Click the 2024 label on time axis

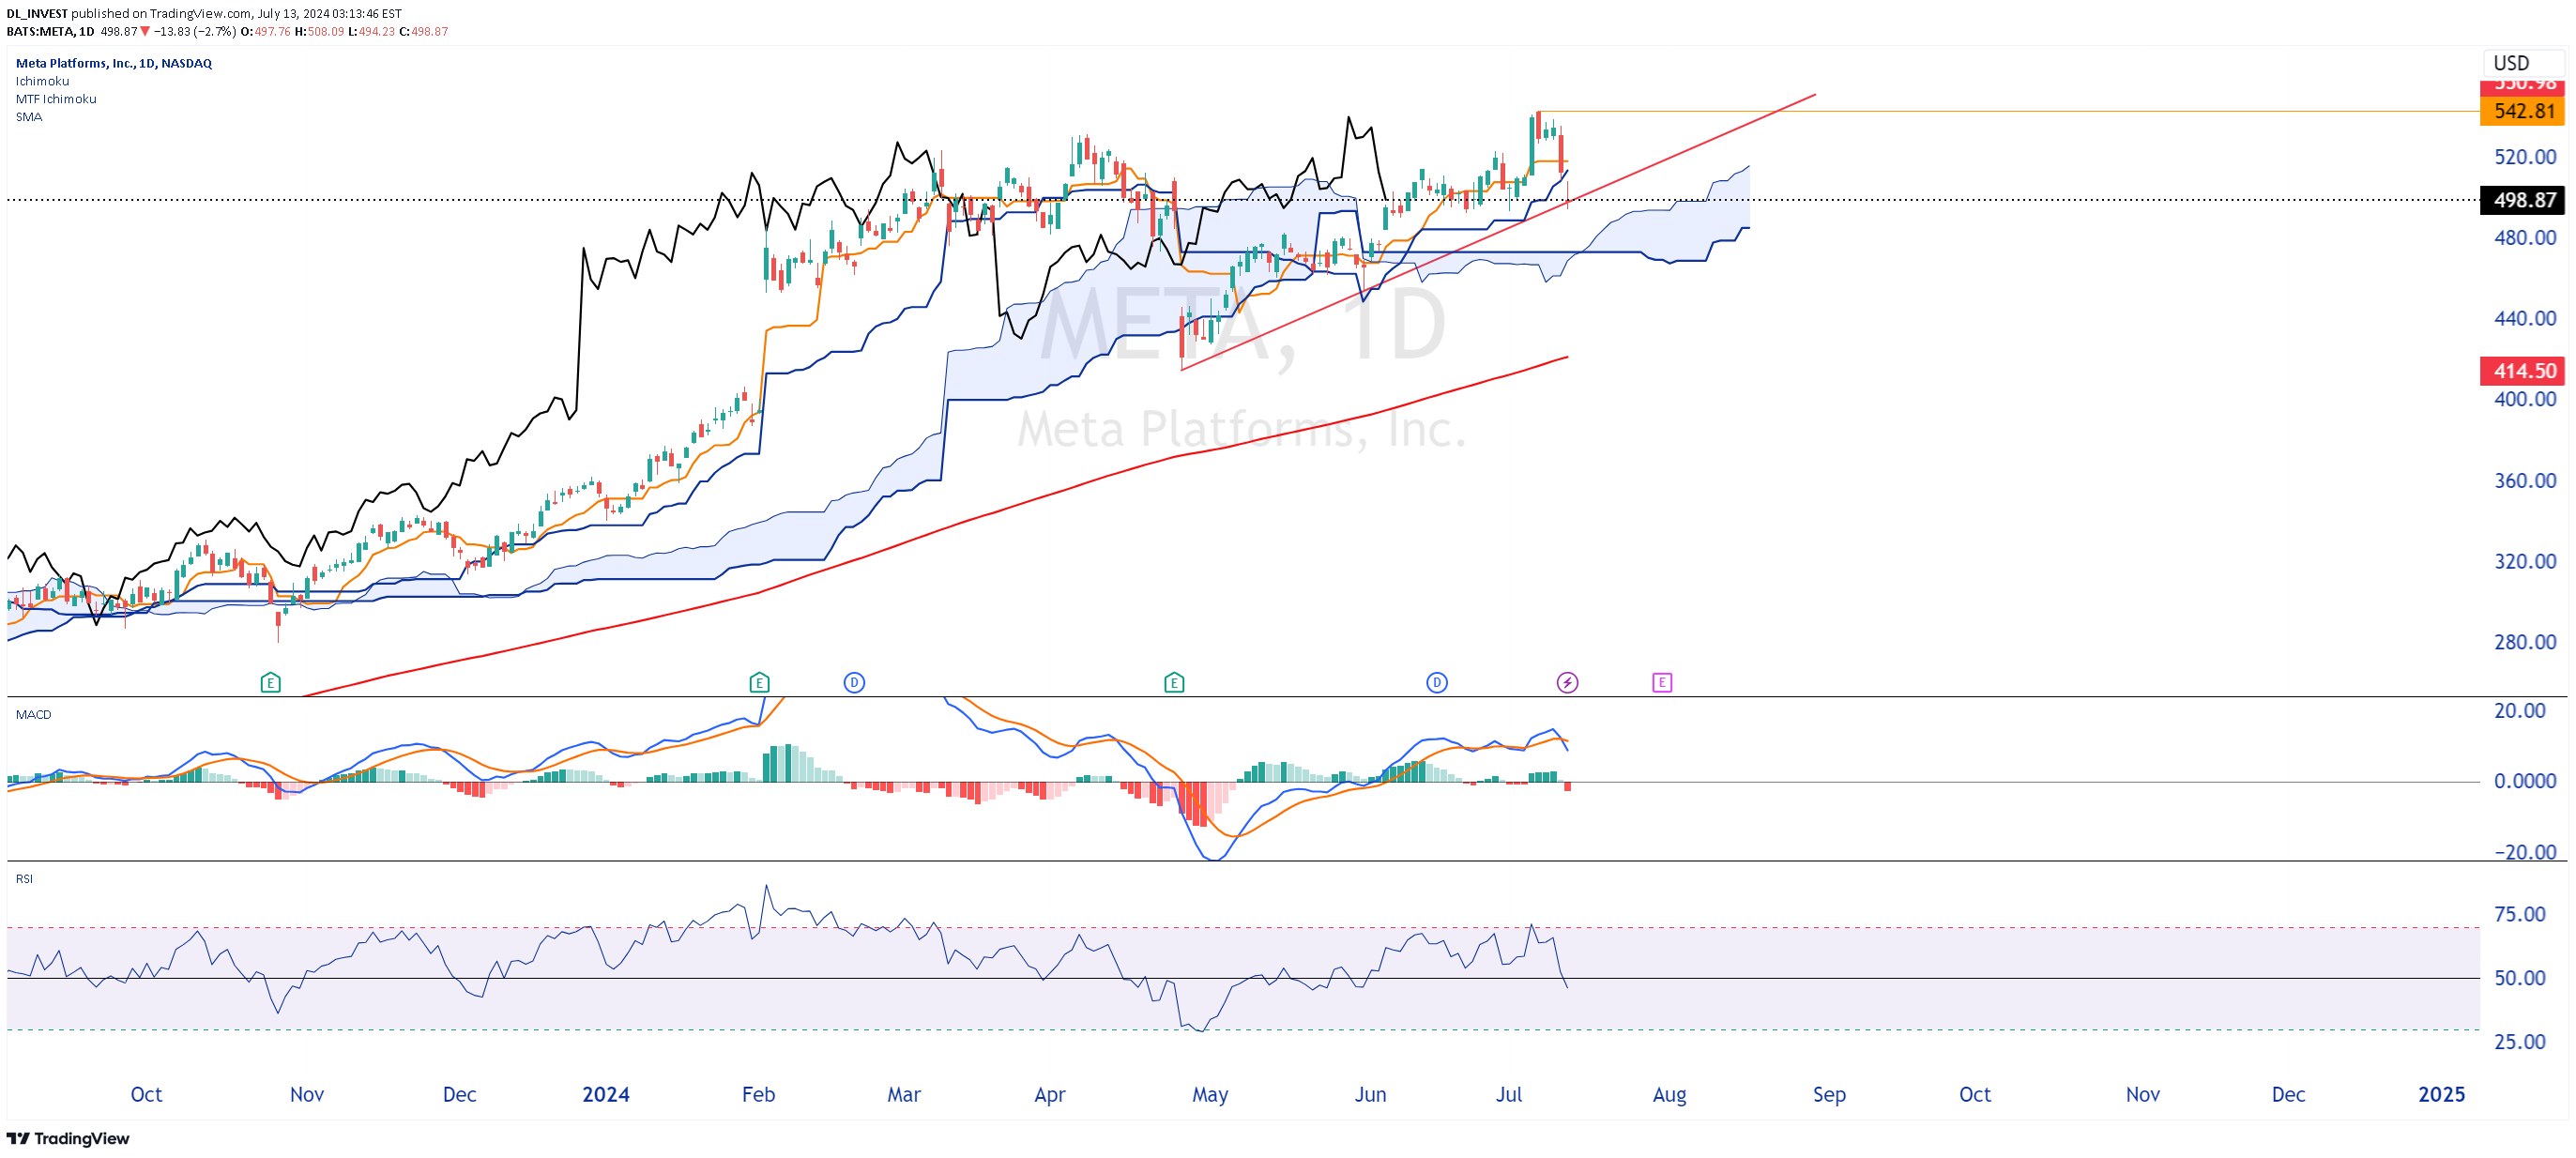606,1095
